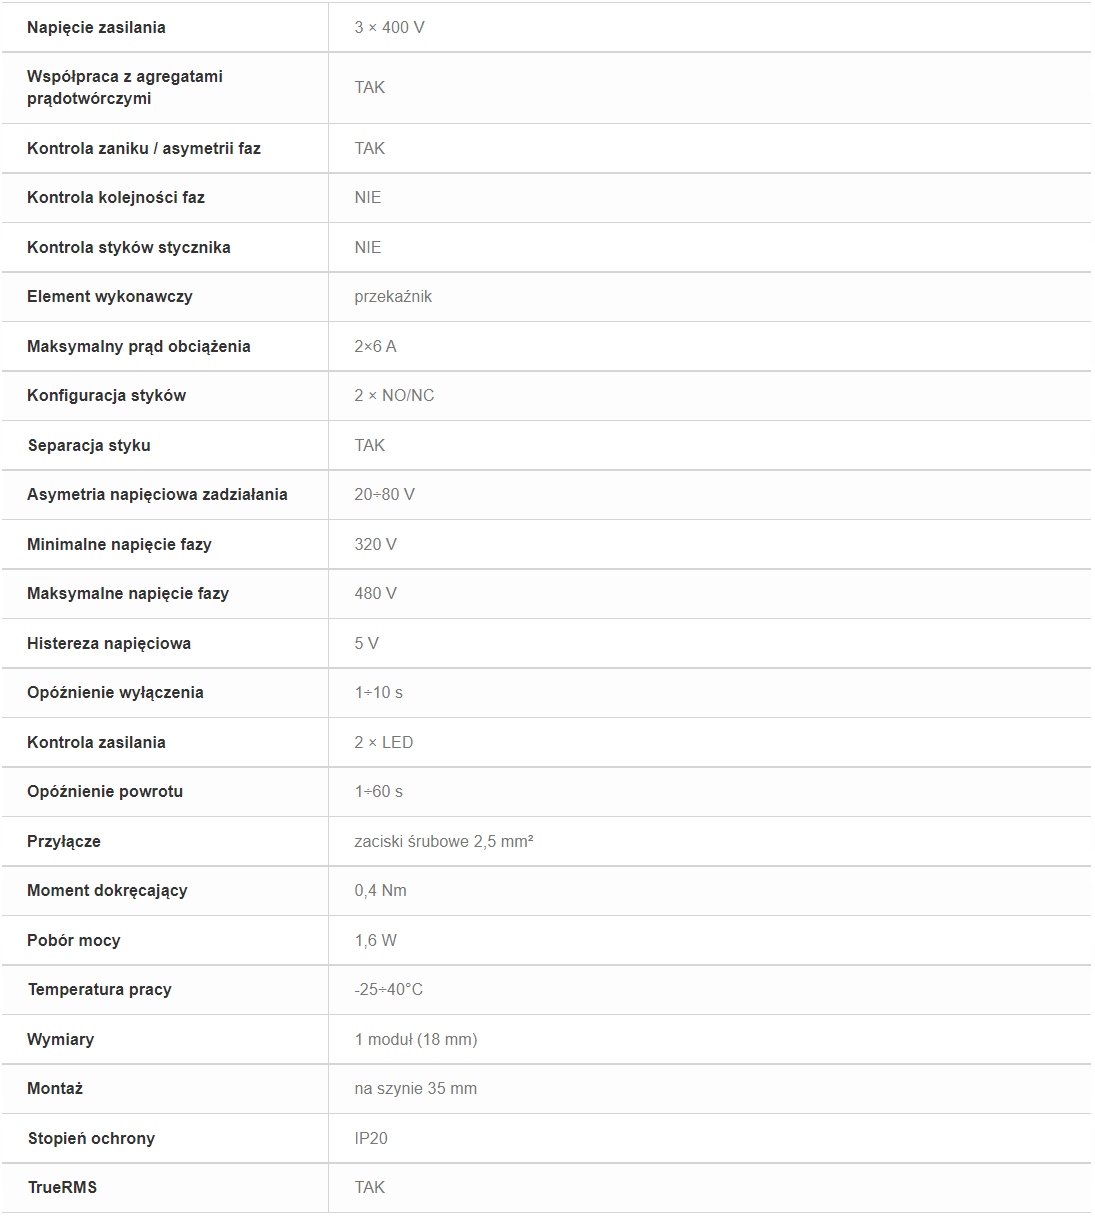Click the '-25÷40°C' temperature value
The height and width of the screenshot is (1217, 1095).
(x=388, y=989)
